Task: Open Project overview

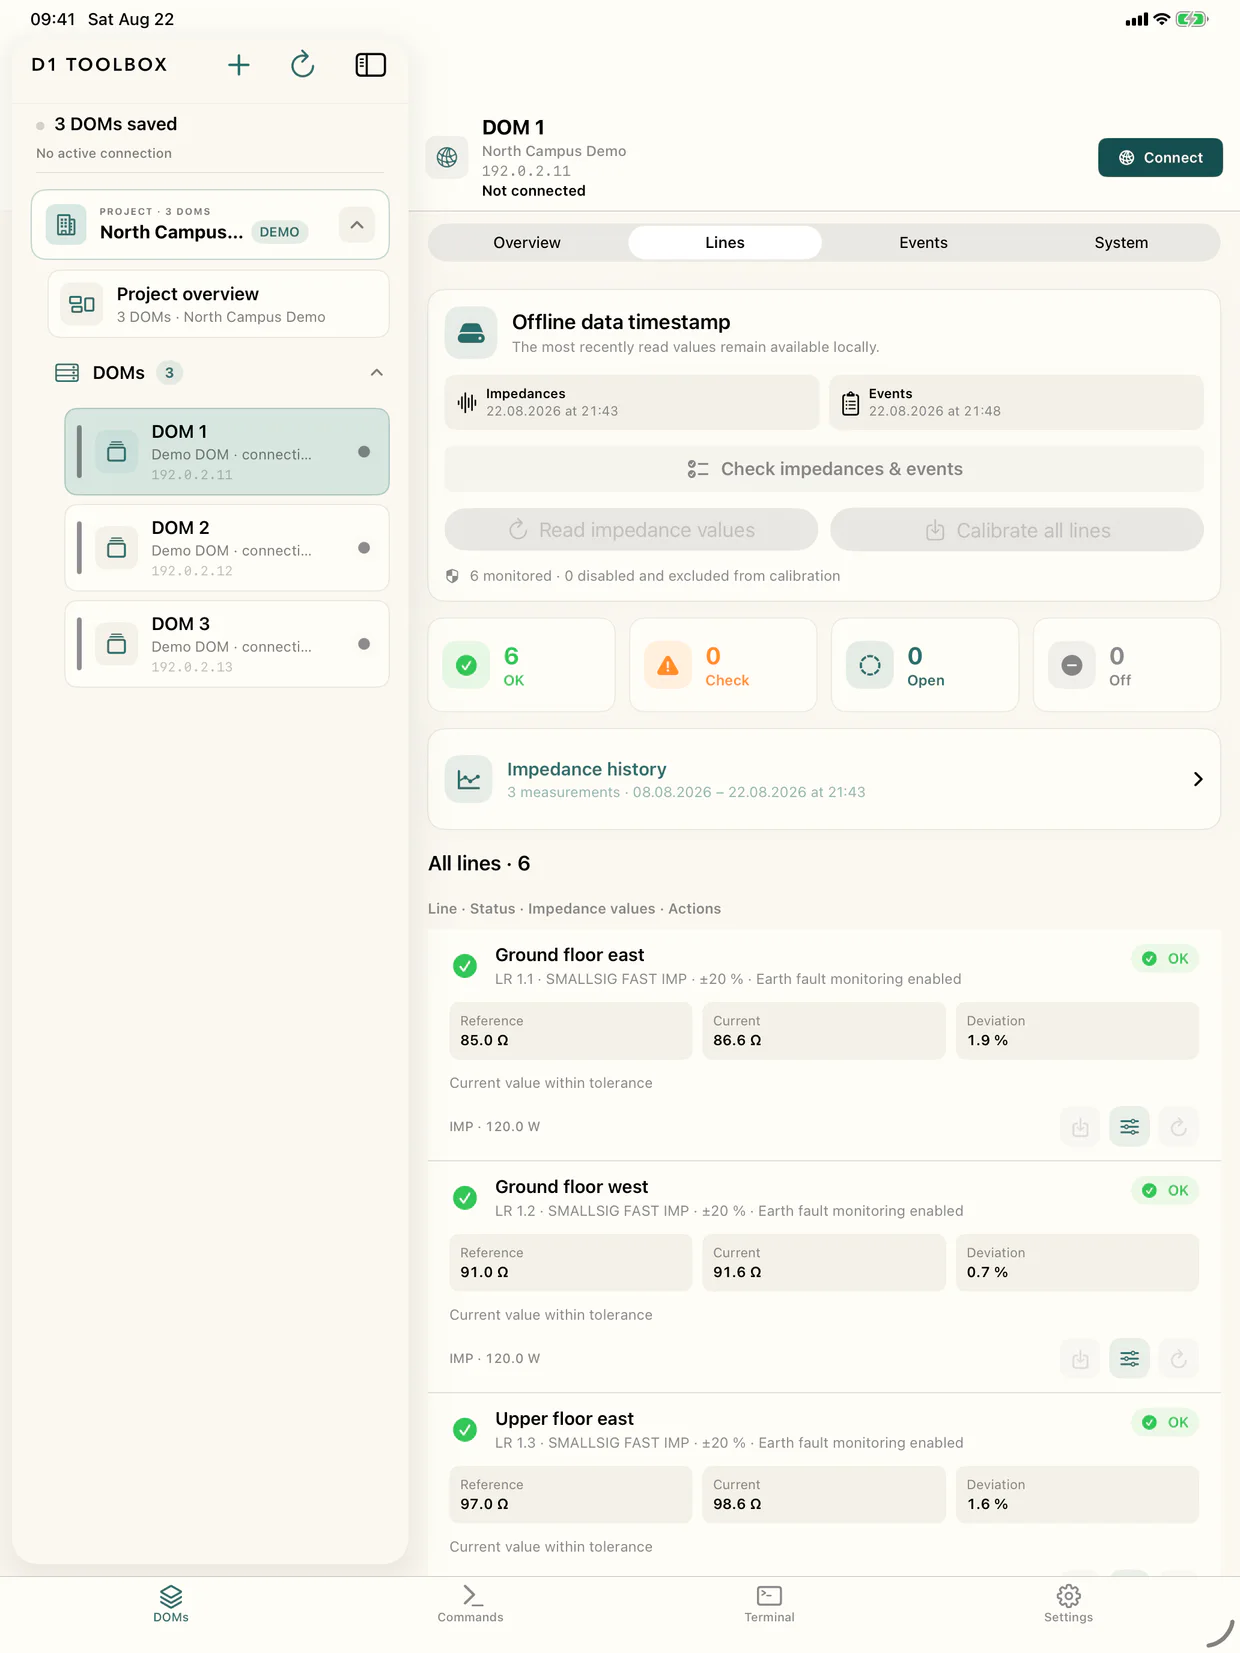Action: point(218,304)
